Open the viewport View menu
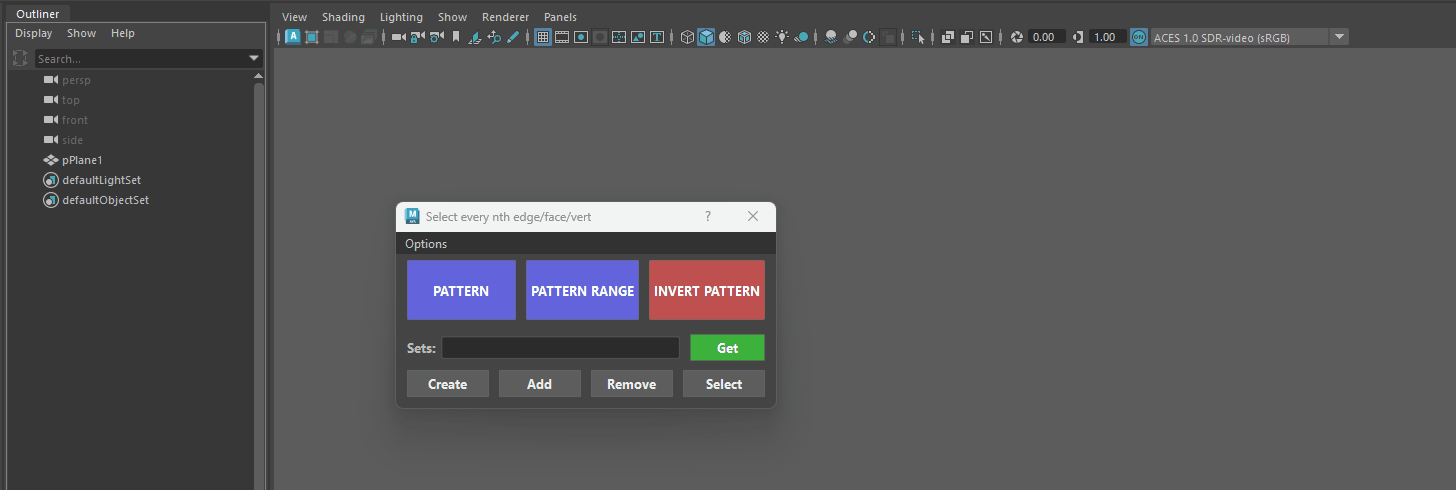The image size is (1456, 490). point(294,17)
